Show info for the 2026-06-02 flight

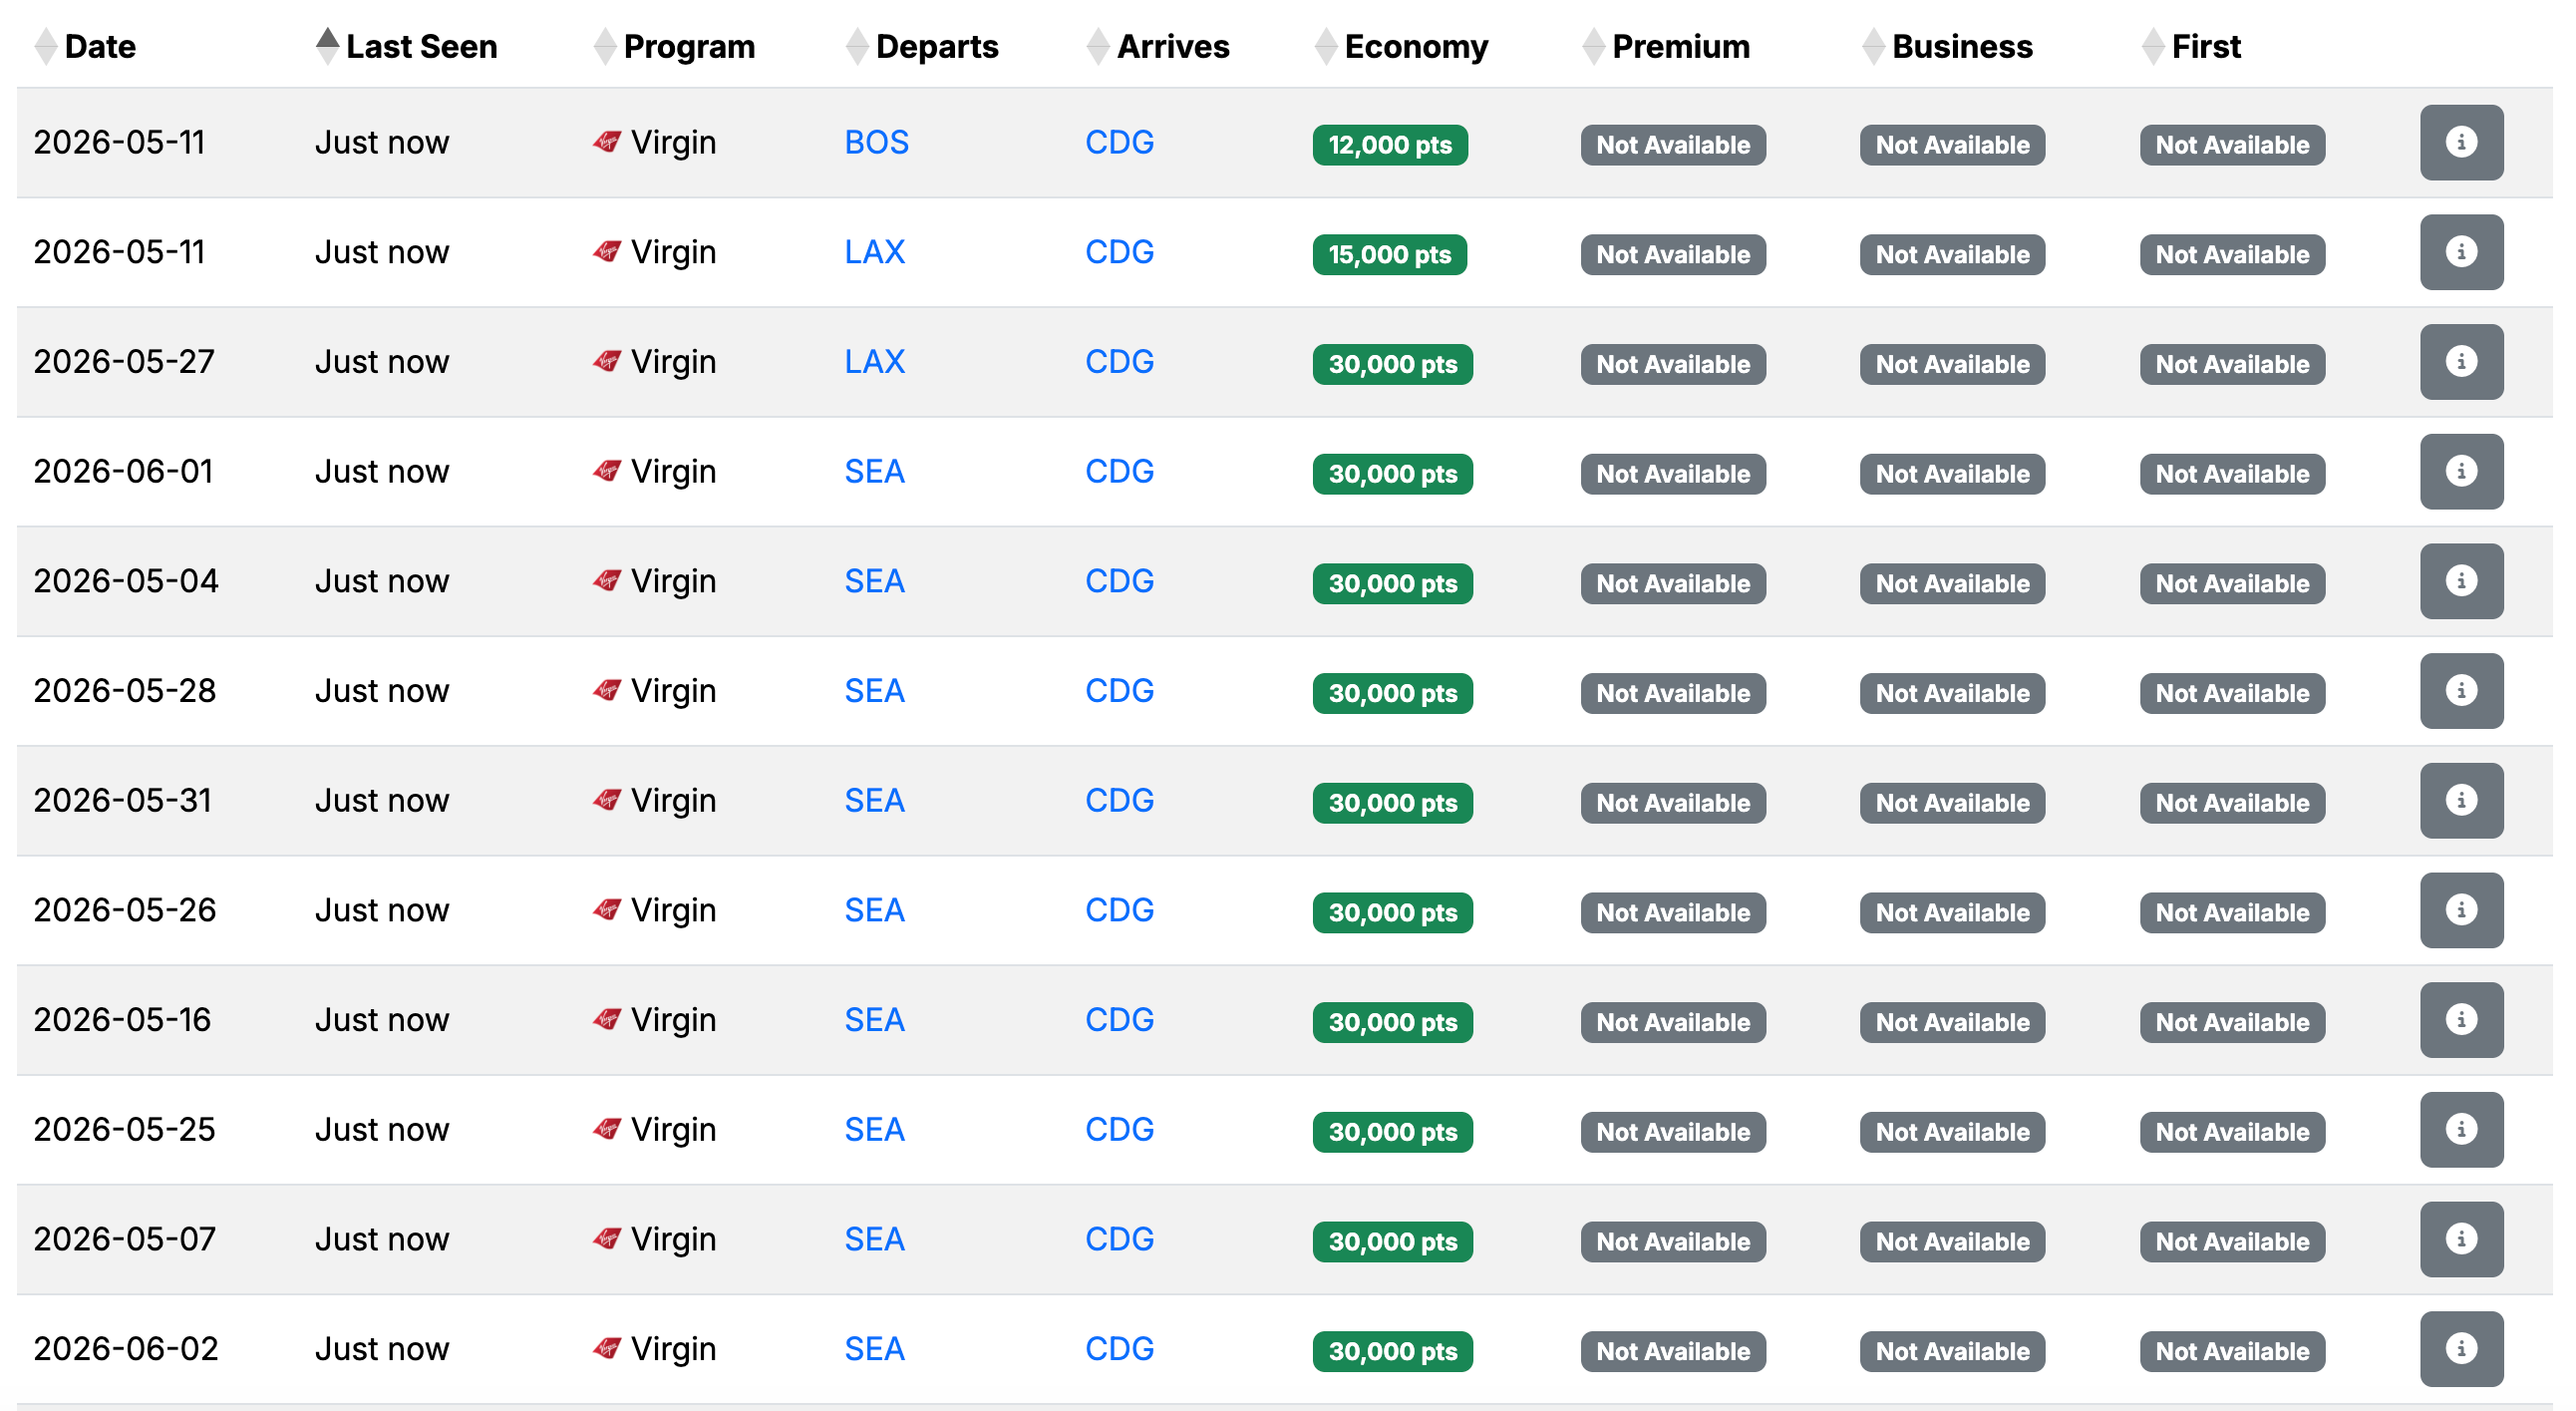coord(2460,1349)
